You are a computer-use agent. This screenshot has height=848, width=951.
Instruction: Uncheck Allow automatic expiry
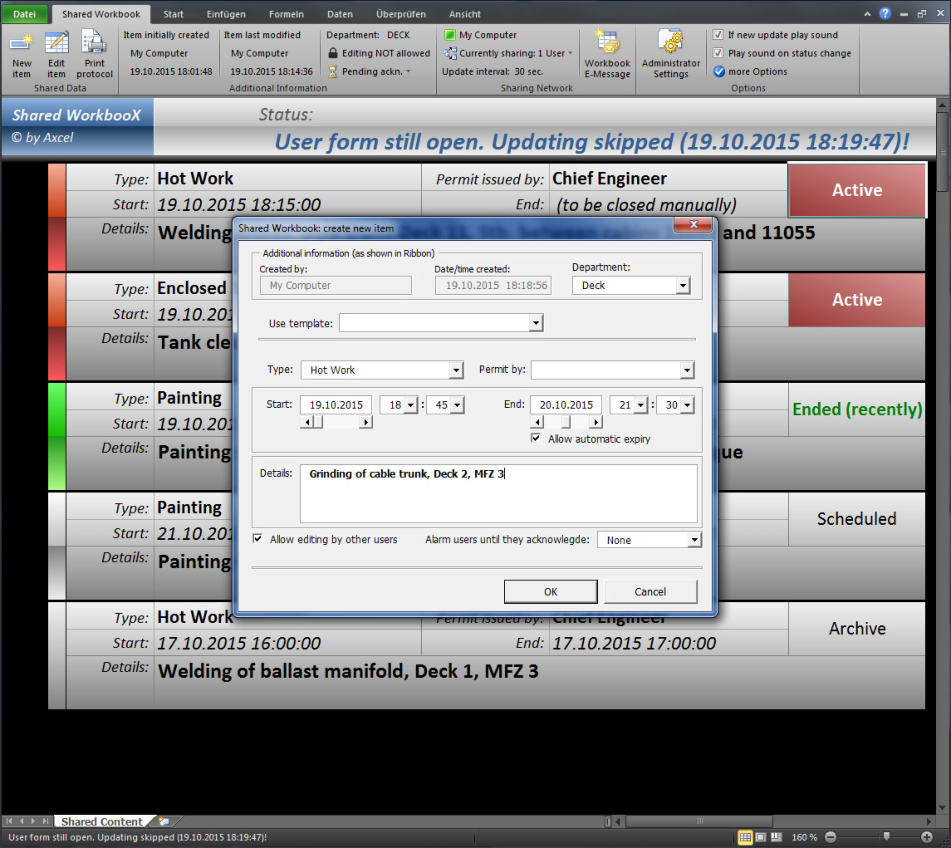coord(537,439)
